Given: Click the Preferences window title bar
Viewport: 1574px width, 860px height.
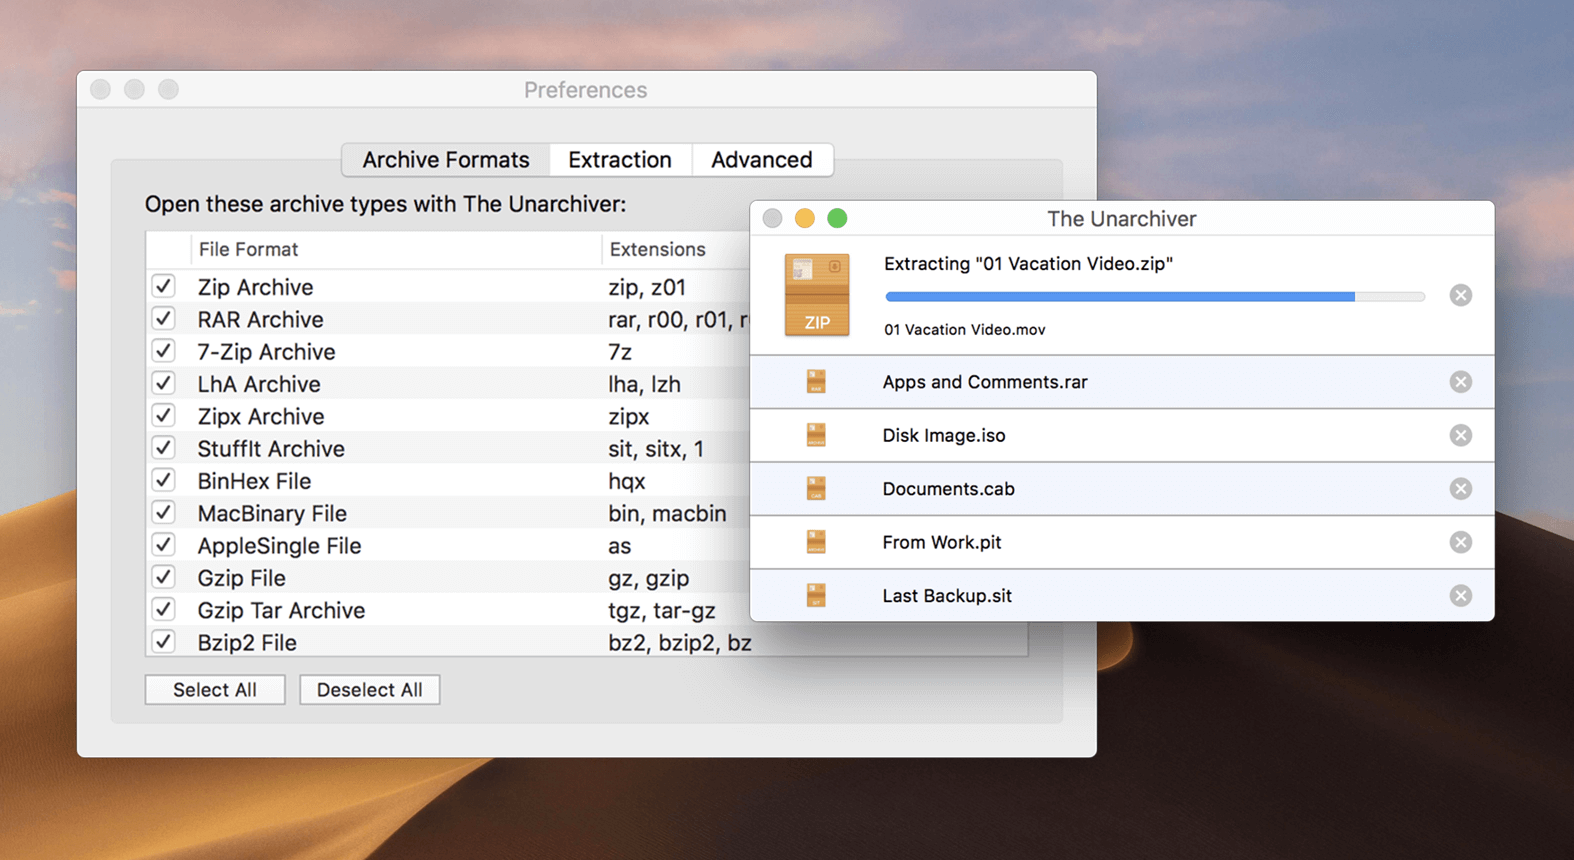Looking at the screenshot, I should [x=586, y=90].
